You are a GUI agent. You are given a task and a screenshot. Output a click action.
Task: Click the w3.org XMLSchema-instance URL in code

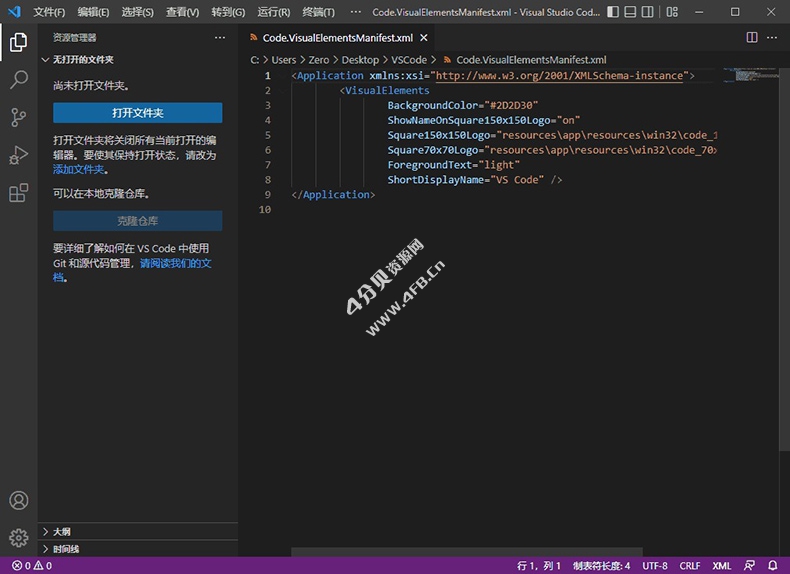[559, 76]
